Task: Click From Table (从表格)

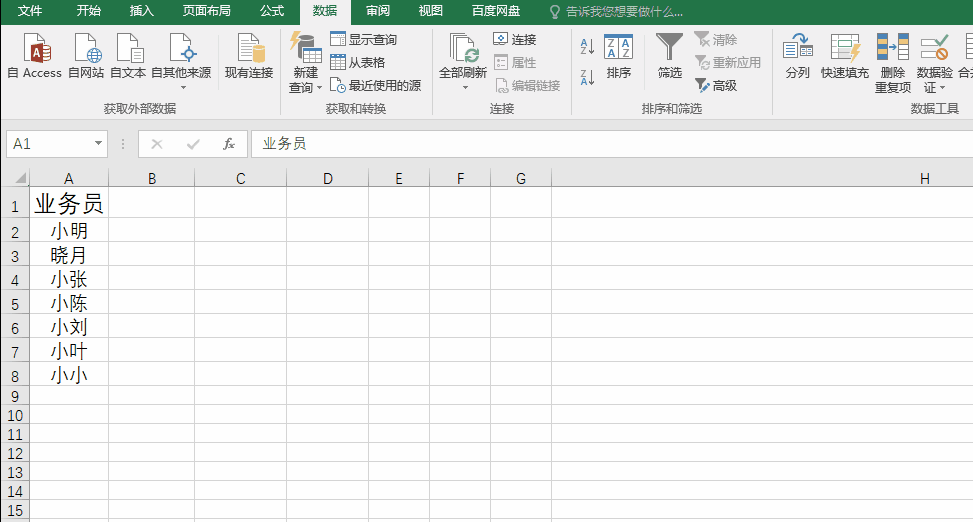Action: pyautogui.click(x=358, y=63)
